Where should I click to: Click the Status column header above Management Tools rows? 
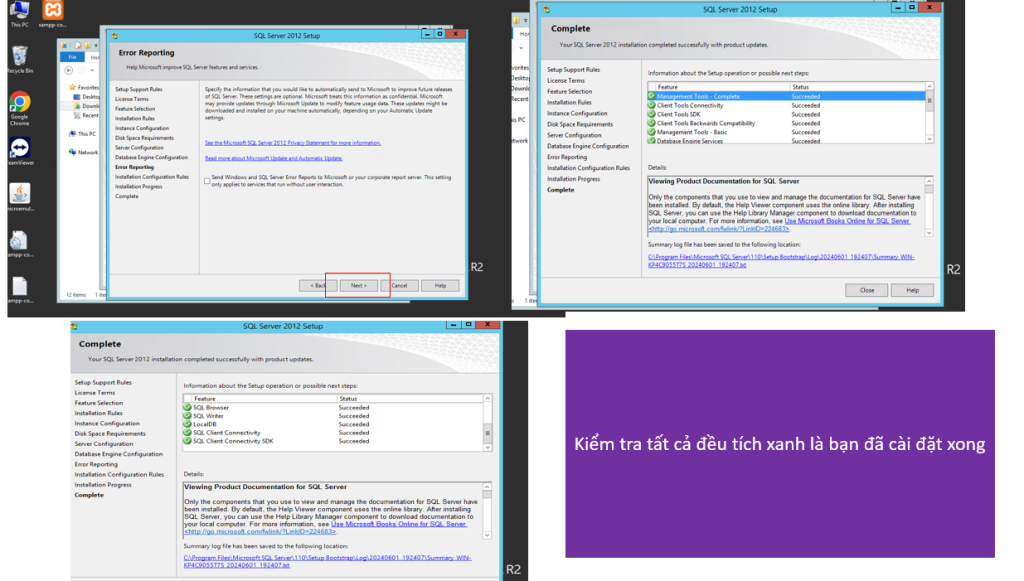(x=857, y=87)
